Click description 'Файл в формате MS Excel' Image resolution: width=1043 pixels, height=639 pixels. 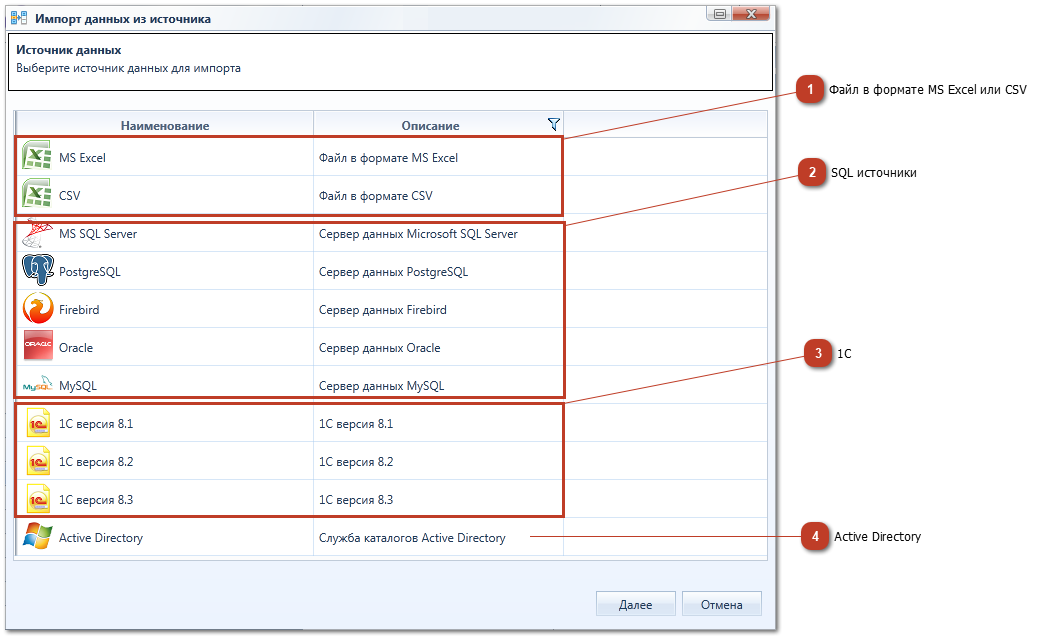pyautogui.click(x=388, y=158)
